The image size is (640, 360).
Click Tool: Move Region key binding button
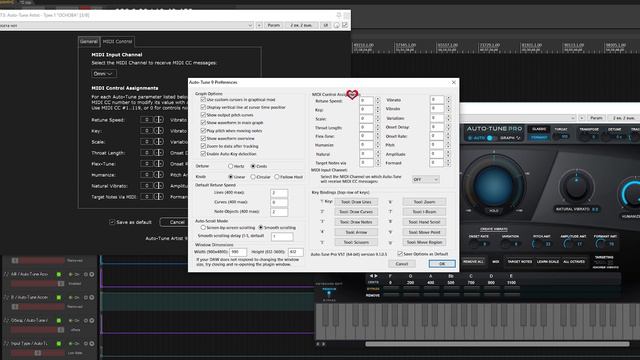[424, 242]
